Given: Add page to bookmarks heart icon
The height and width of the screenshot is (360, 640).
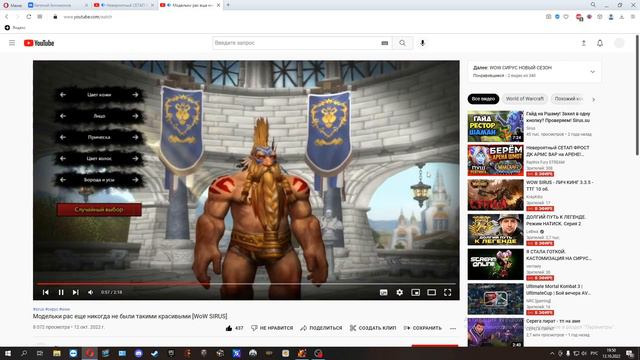Looking at the screenshot, I should (x=566, y=17).
